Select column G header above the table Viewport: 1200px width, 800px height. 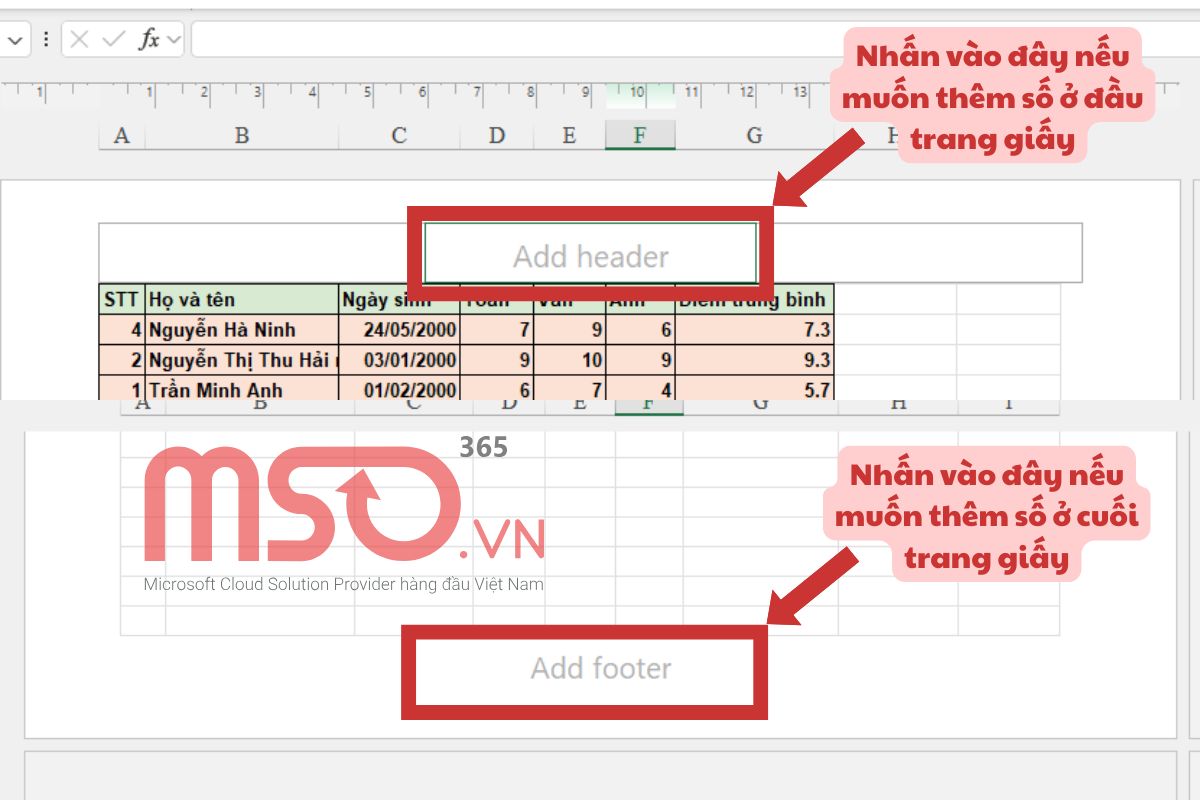click(755, 135)
